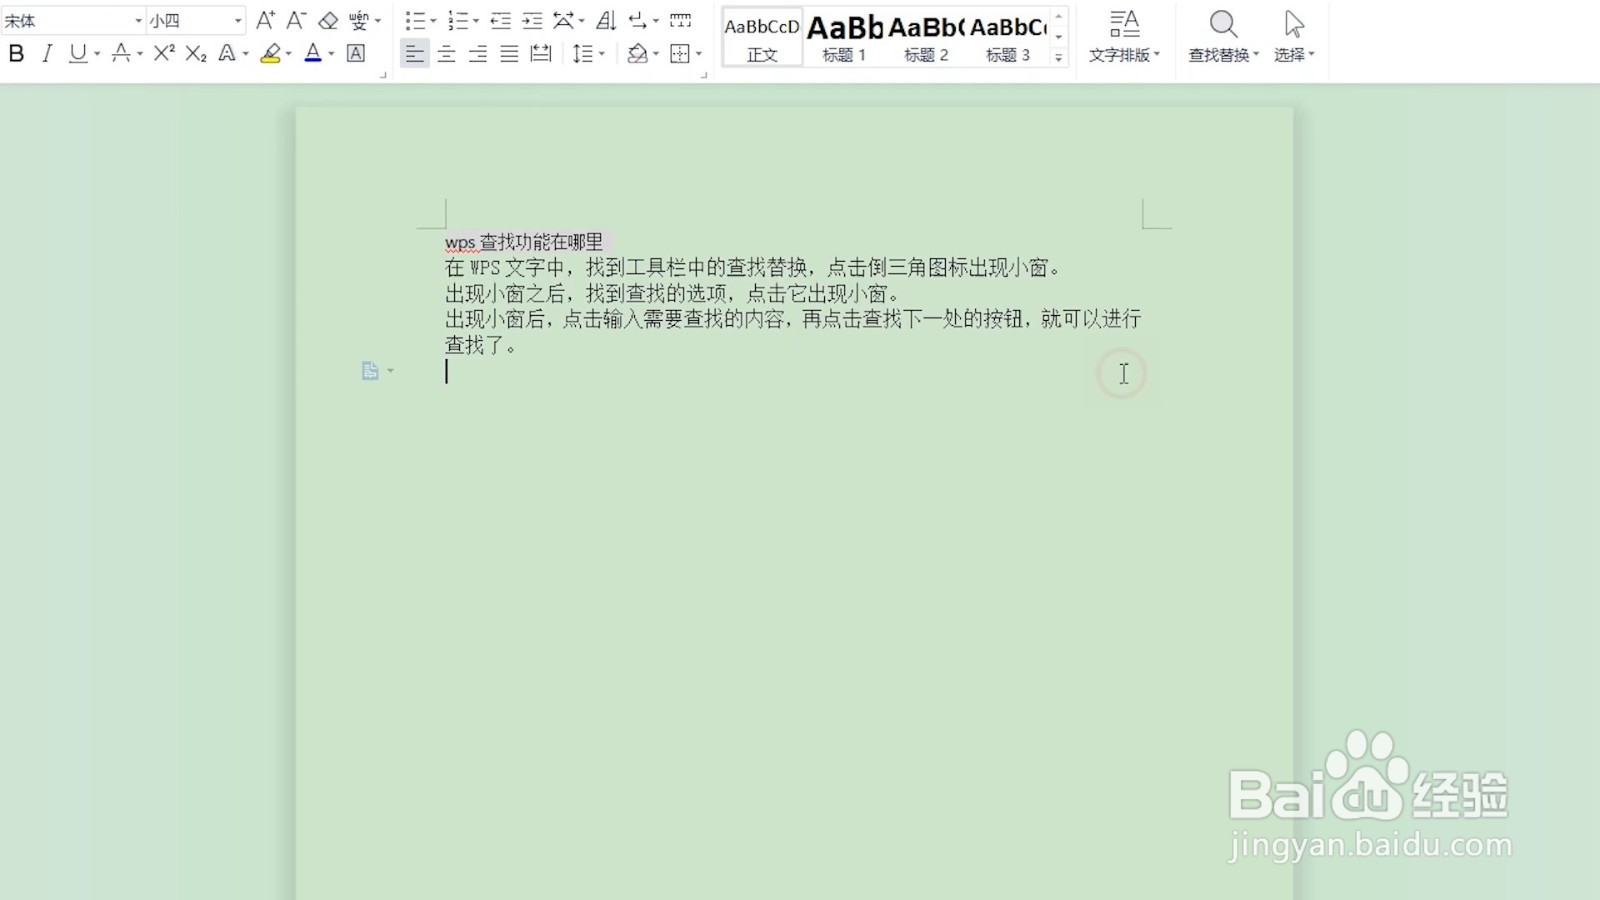Apply numbered list icon
1600x900 pixels.
[x=458, y=20]
